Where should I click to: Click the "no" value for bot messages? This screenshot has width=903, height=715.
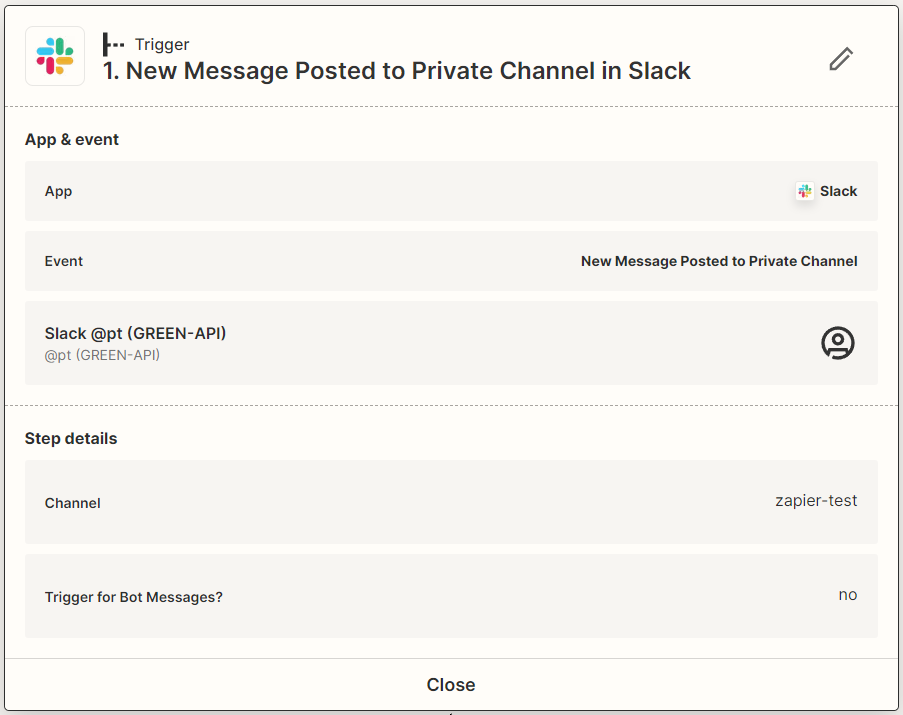[x=848, y=594]
